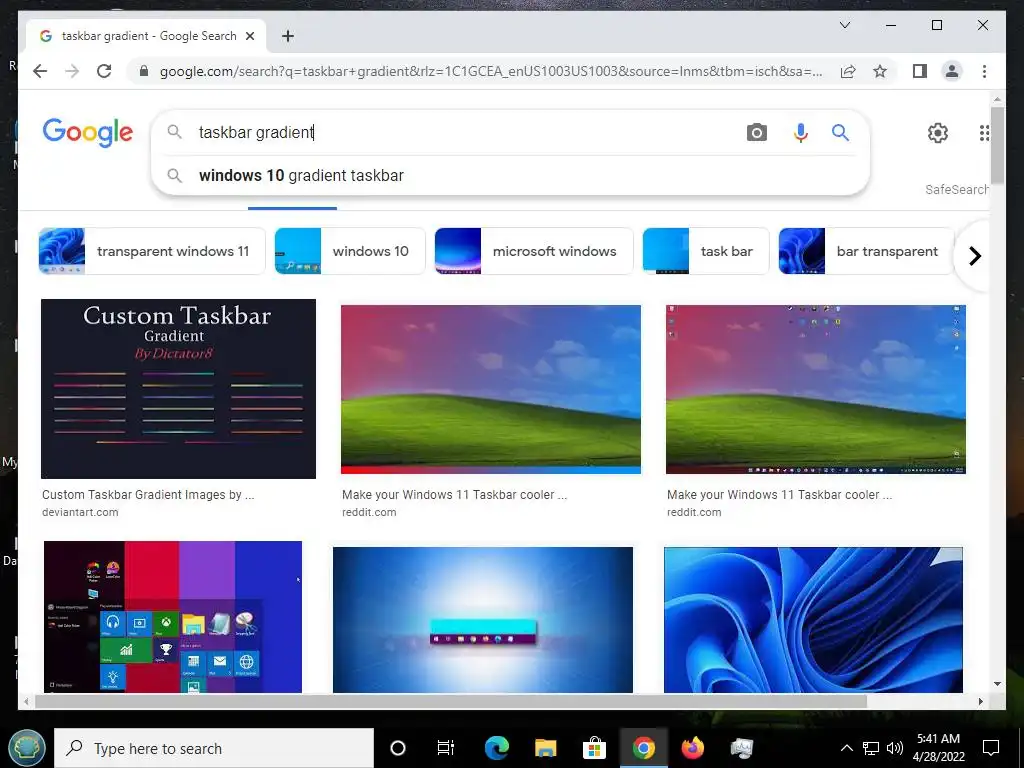
Task: Click the scrollbar down arrow
Action: click(x=997, y=684)
